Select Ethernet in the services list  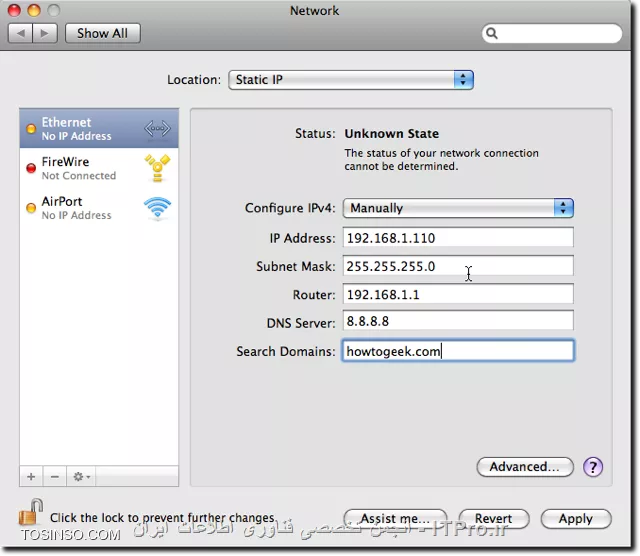click(99, 129)
